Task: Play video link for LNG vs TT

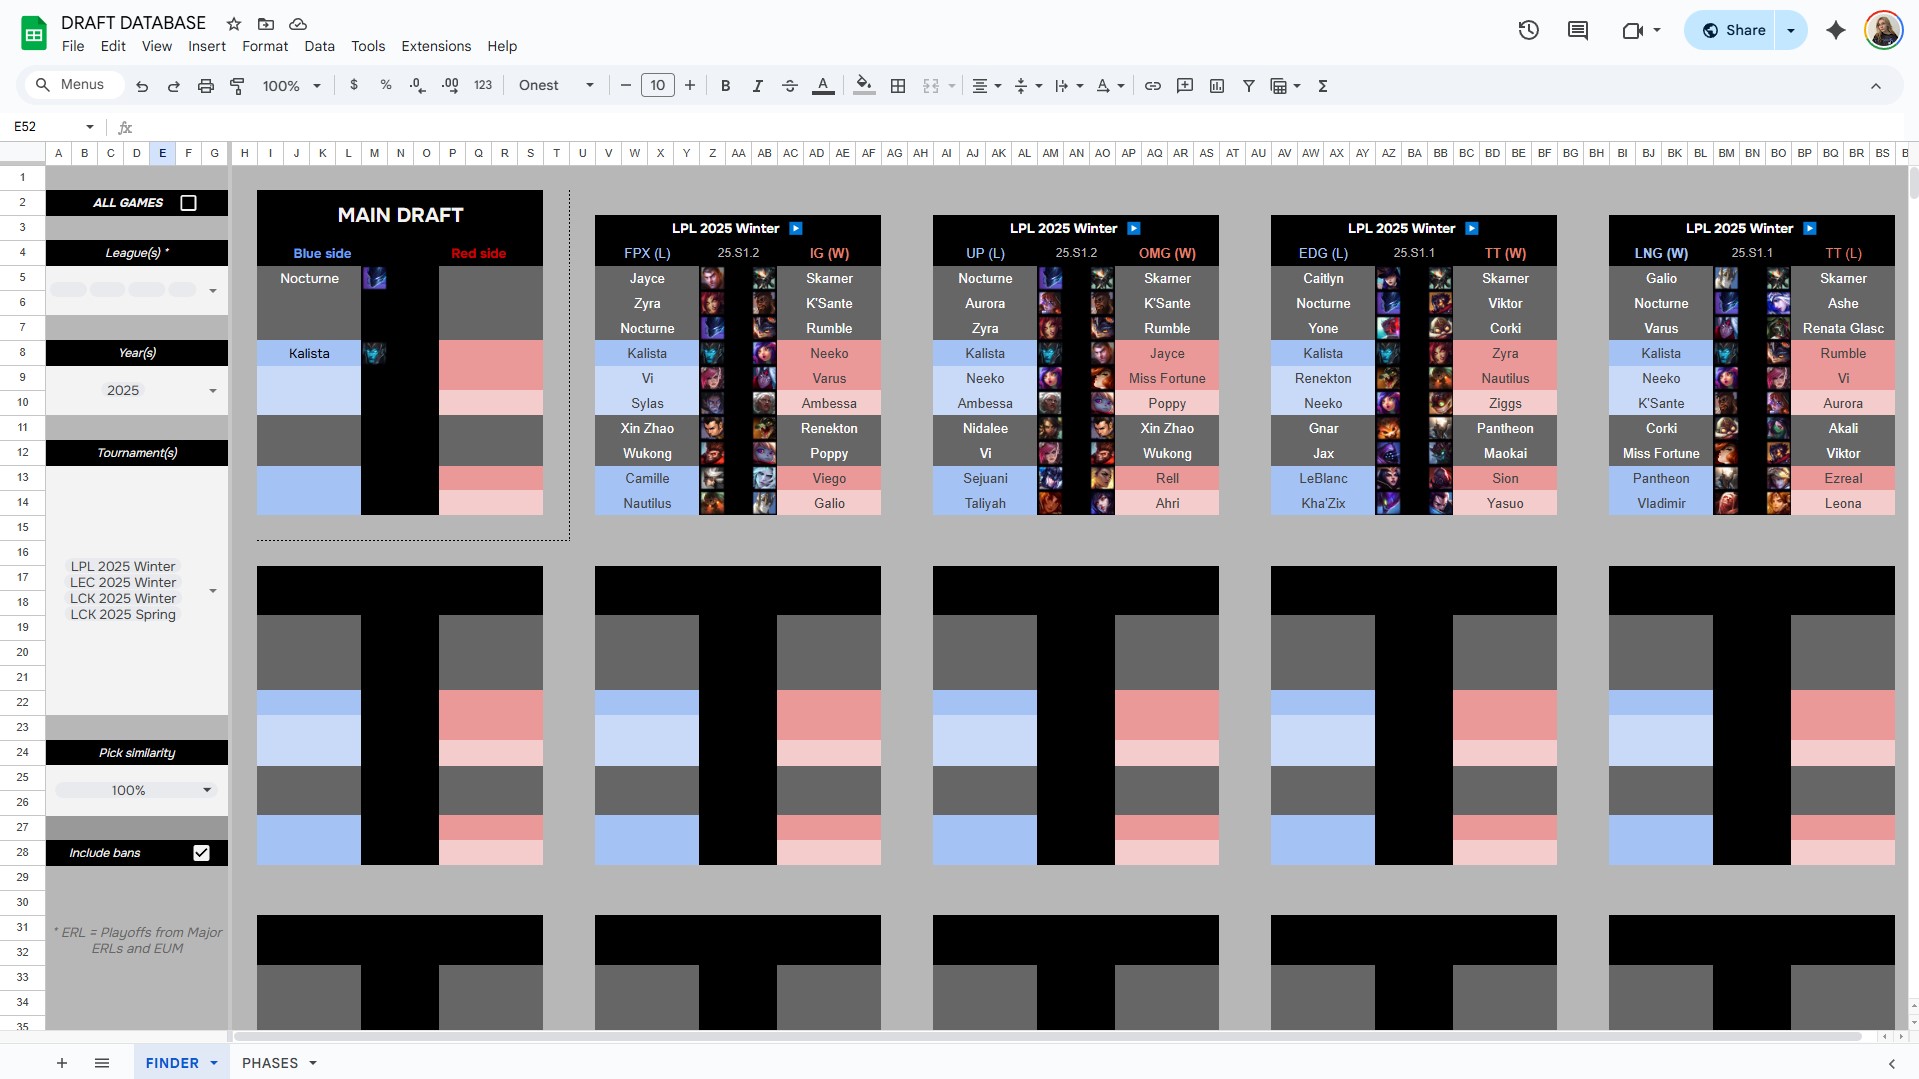Action: click(1810, 228)
